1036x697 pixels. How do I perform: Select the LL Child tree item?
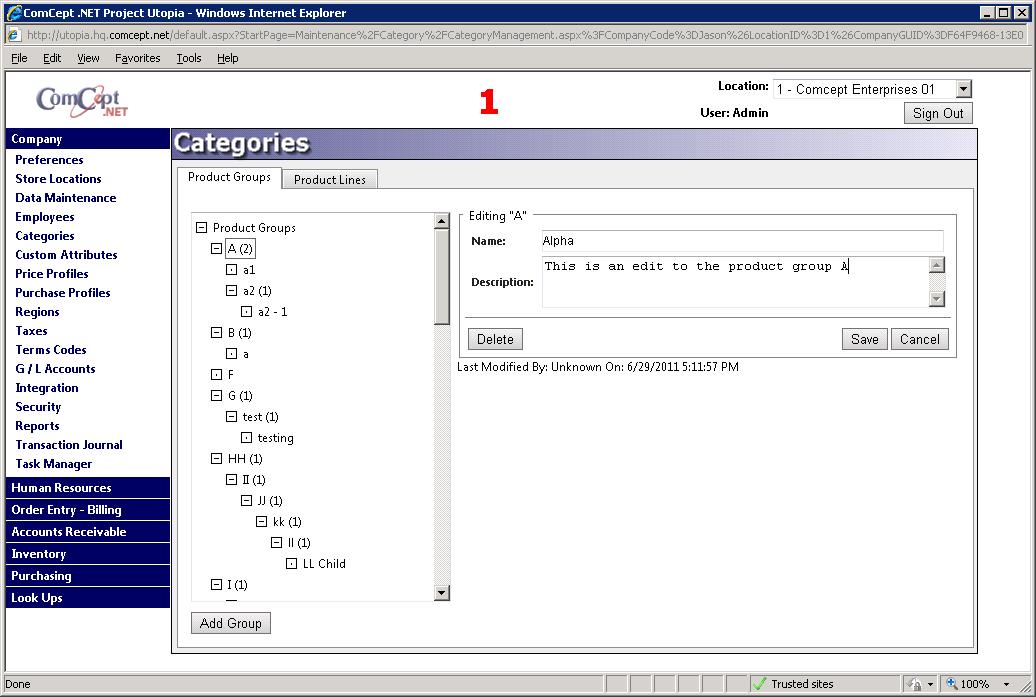(x=324, y=564)
